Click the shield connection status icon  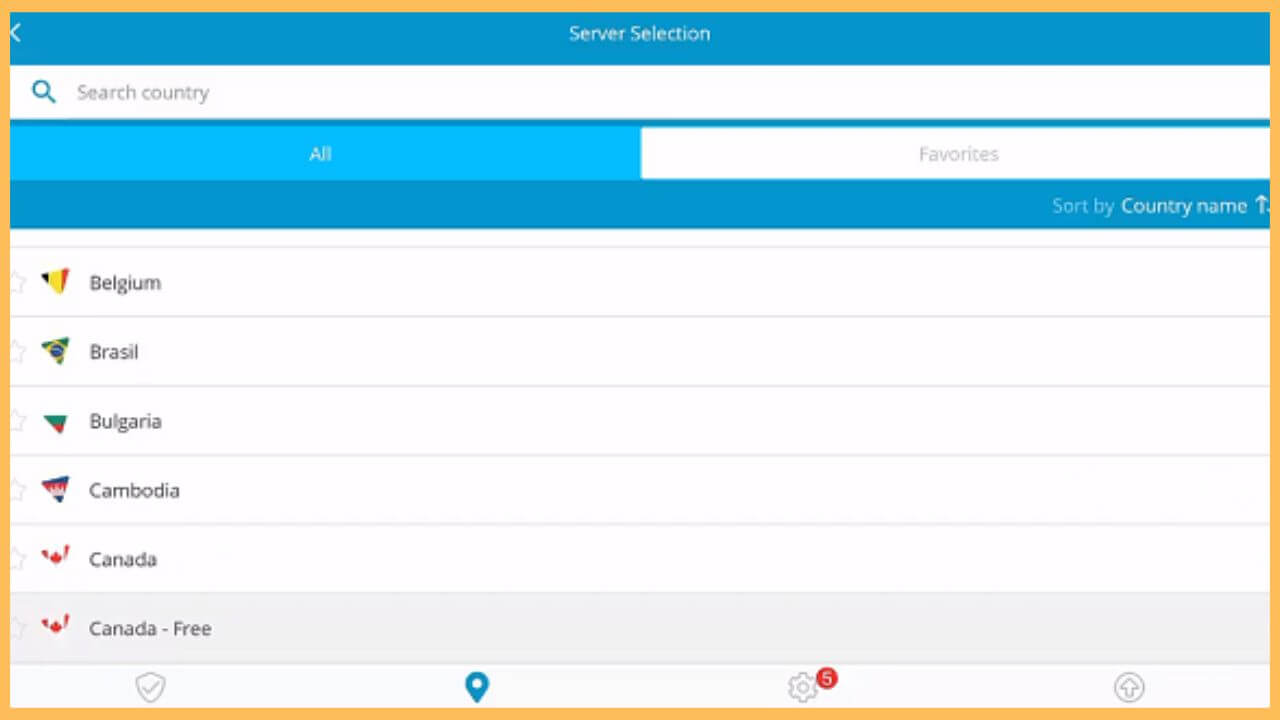[x=150, y=687]
